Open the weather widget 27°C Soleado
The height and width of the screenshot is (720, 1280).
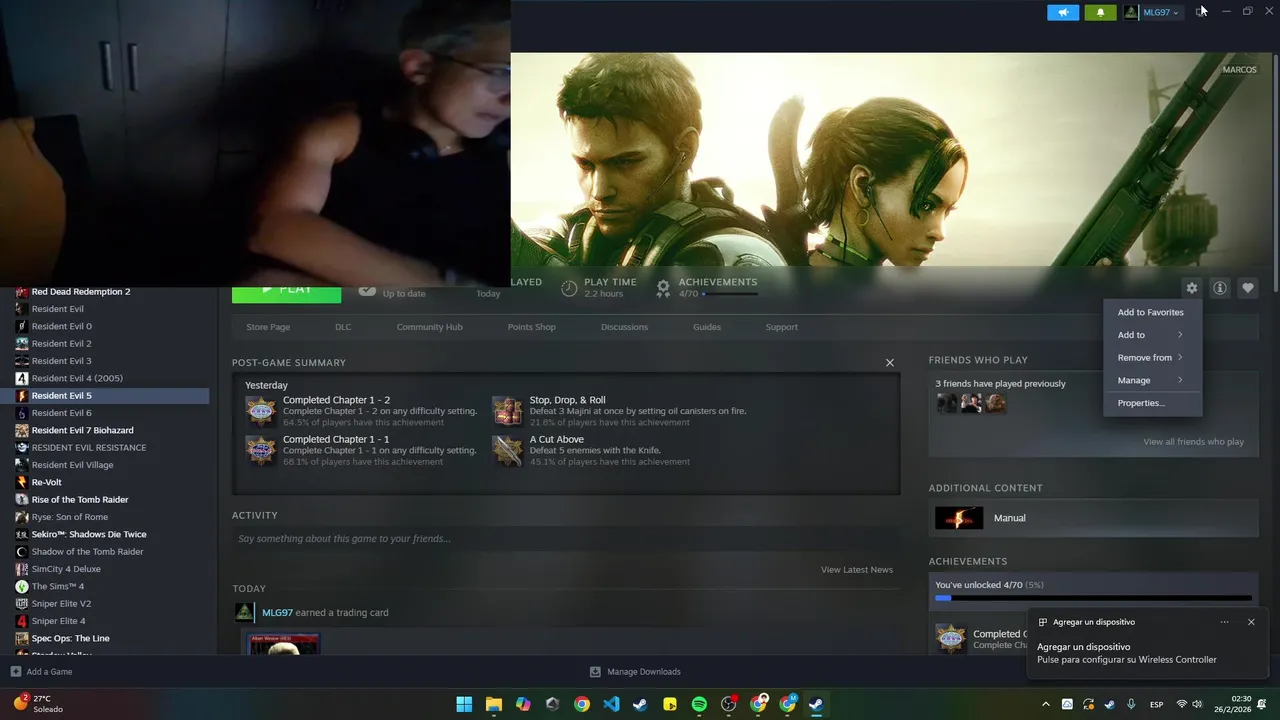pos(38,704)
